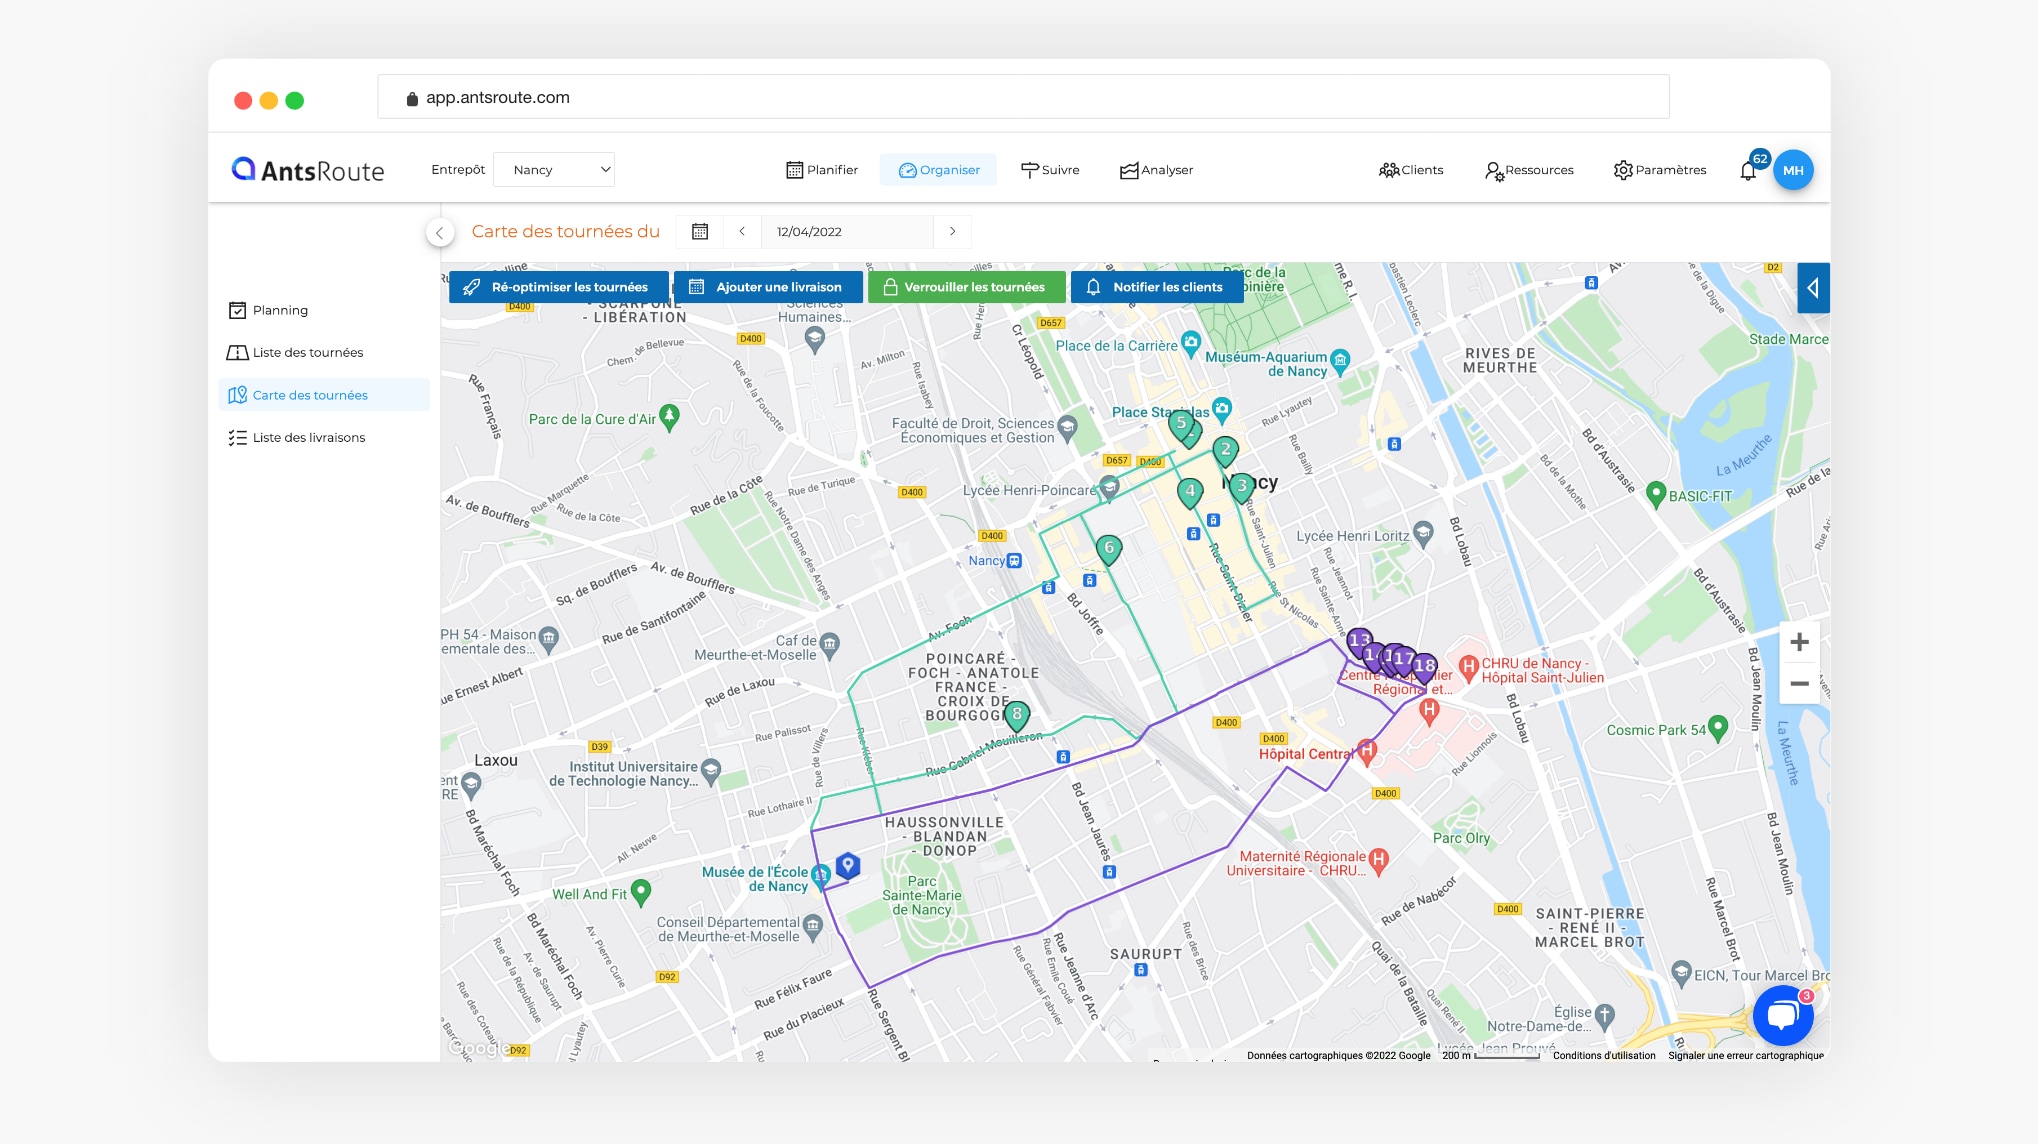
Task: Open the MH user avatar menu
Action: click(1793, 170)
